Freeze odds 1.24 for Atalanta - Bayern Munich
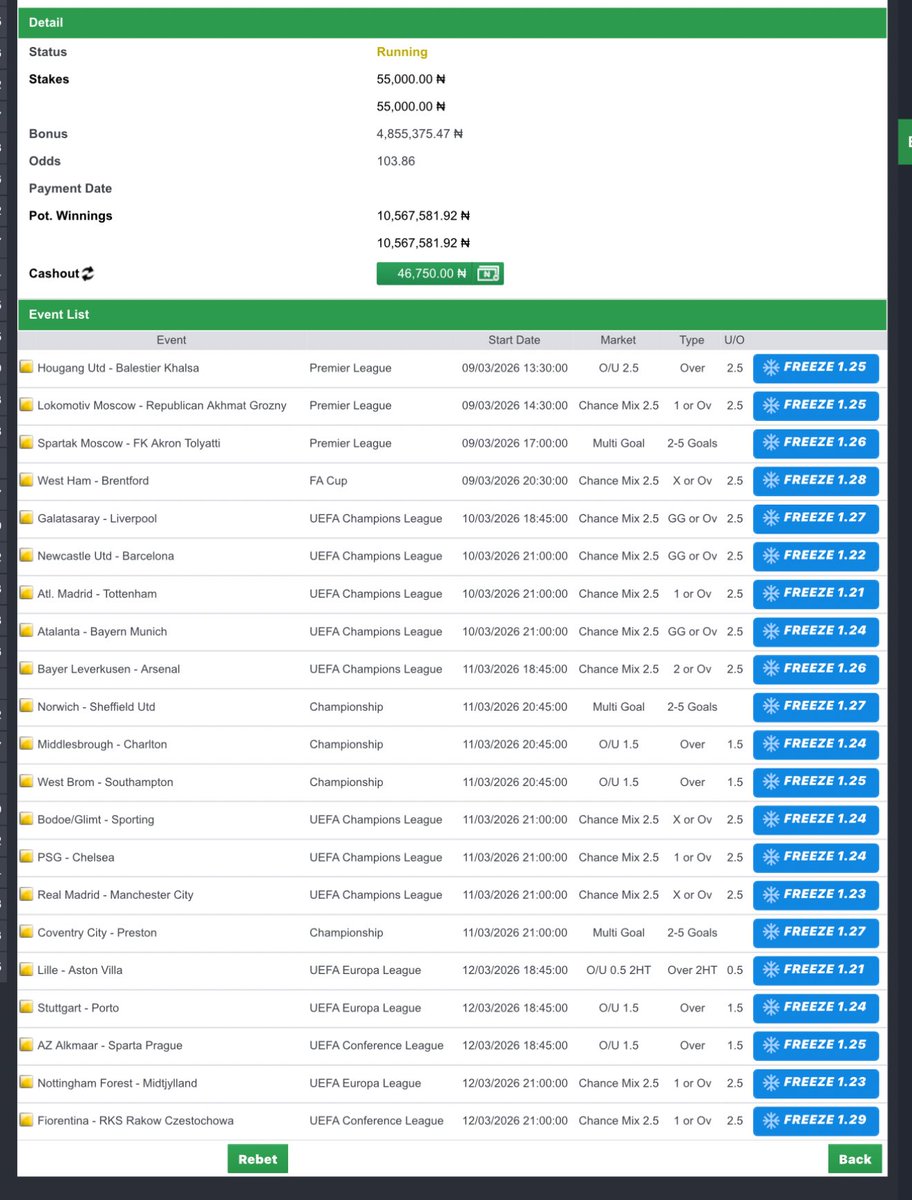Image resolution: width=912 pixels, height=1200 pixels. 816,631
